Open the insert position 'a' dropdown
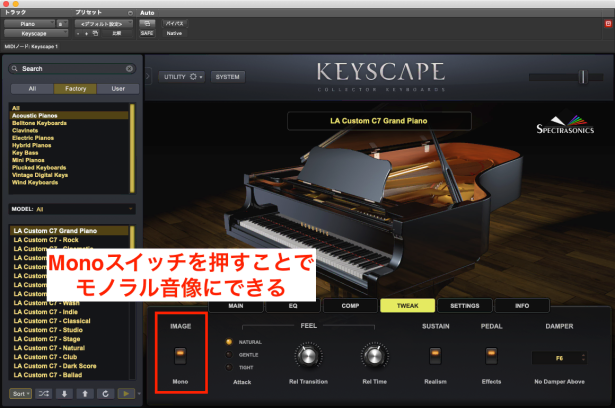The width and height of the screenshot is (615, 408). [62, 24]
